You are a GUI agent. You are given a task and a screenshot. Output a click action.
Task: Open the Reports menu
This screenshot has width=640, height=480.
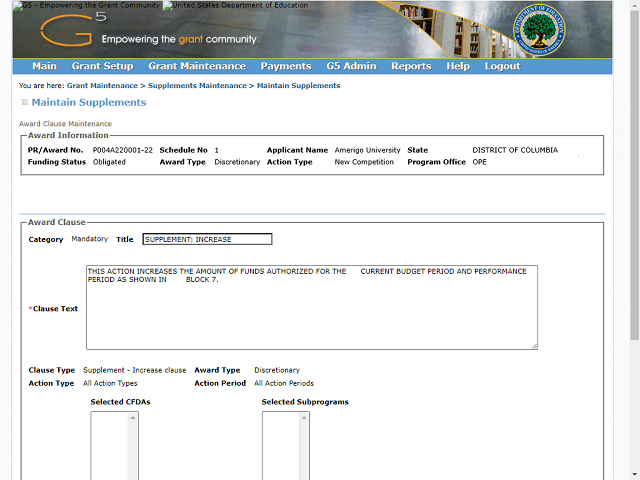pyautogui.click(x=411, y=66)
